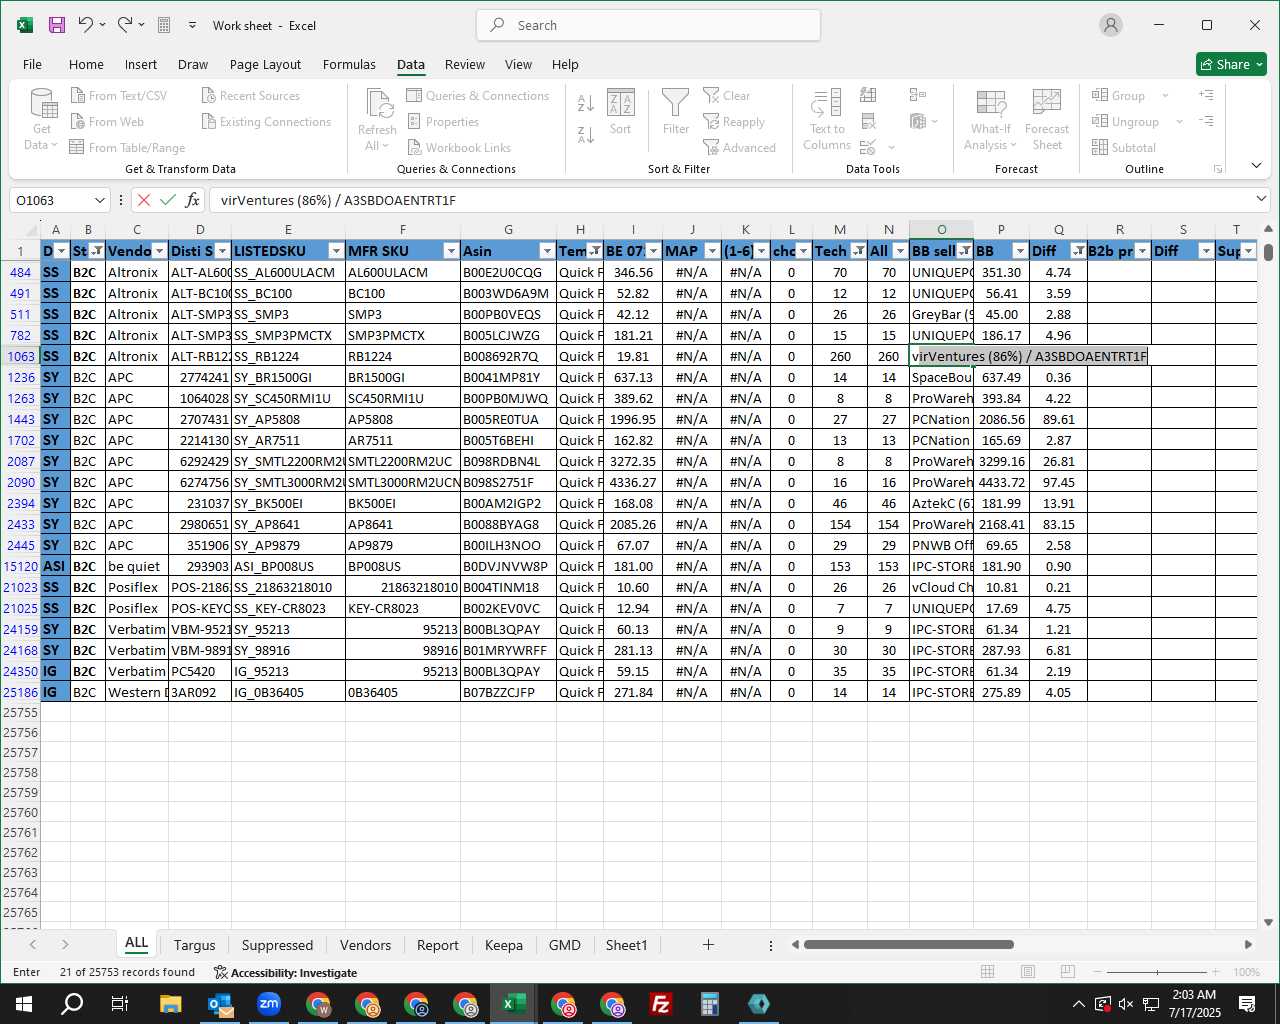This screenshot has height=1024, width=1280.
Task: Click Page Layout view status icon
Action: [x=1027, y=972]
